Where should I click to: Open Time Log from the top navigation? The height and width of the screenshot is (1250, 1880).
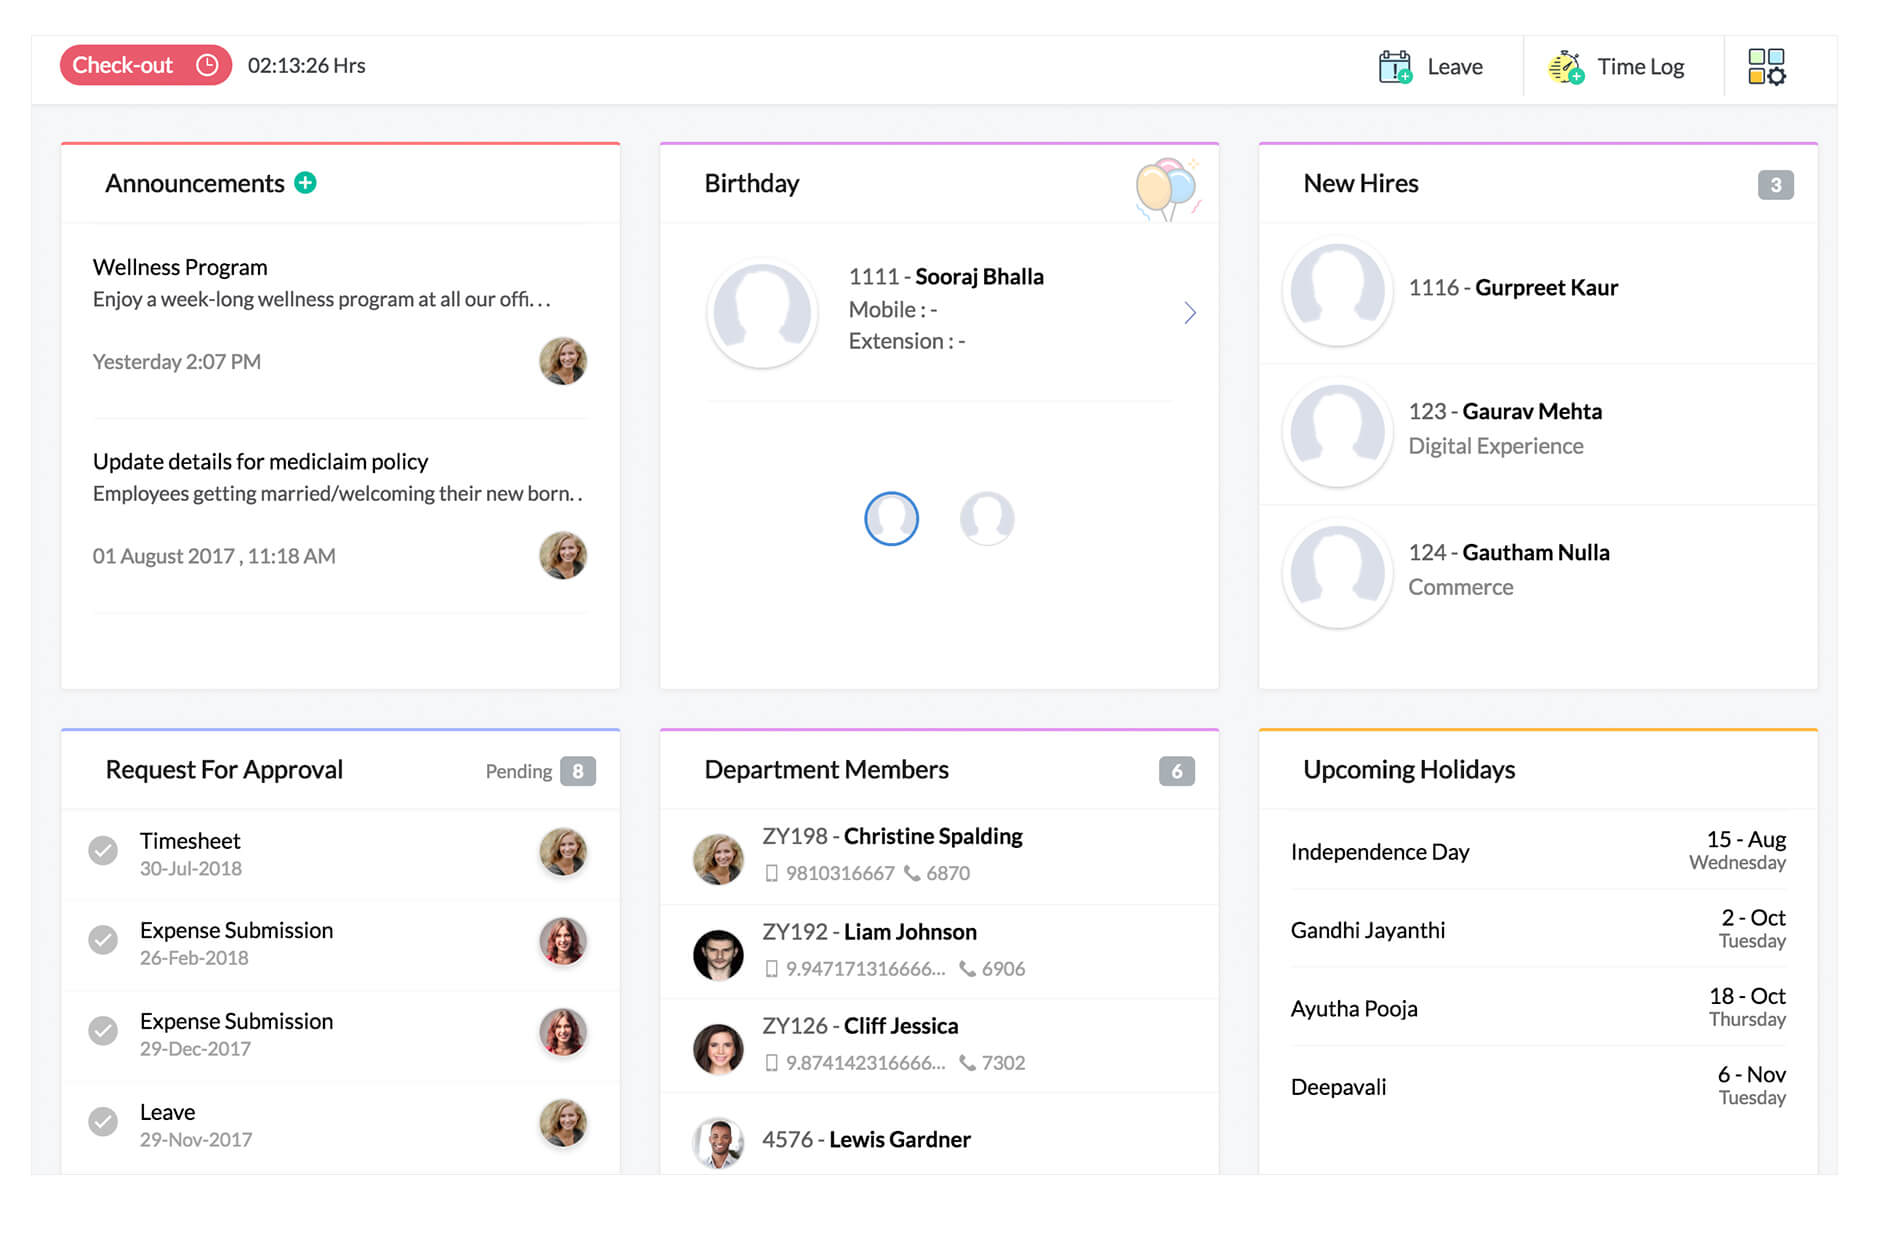(x=1640, y=66)
